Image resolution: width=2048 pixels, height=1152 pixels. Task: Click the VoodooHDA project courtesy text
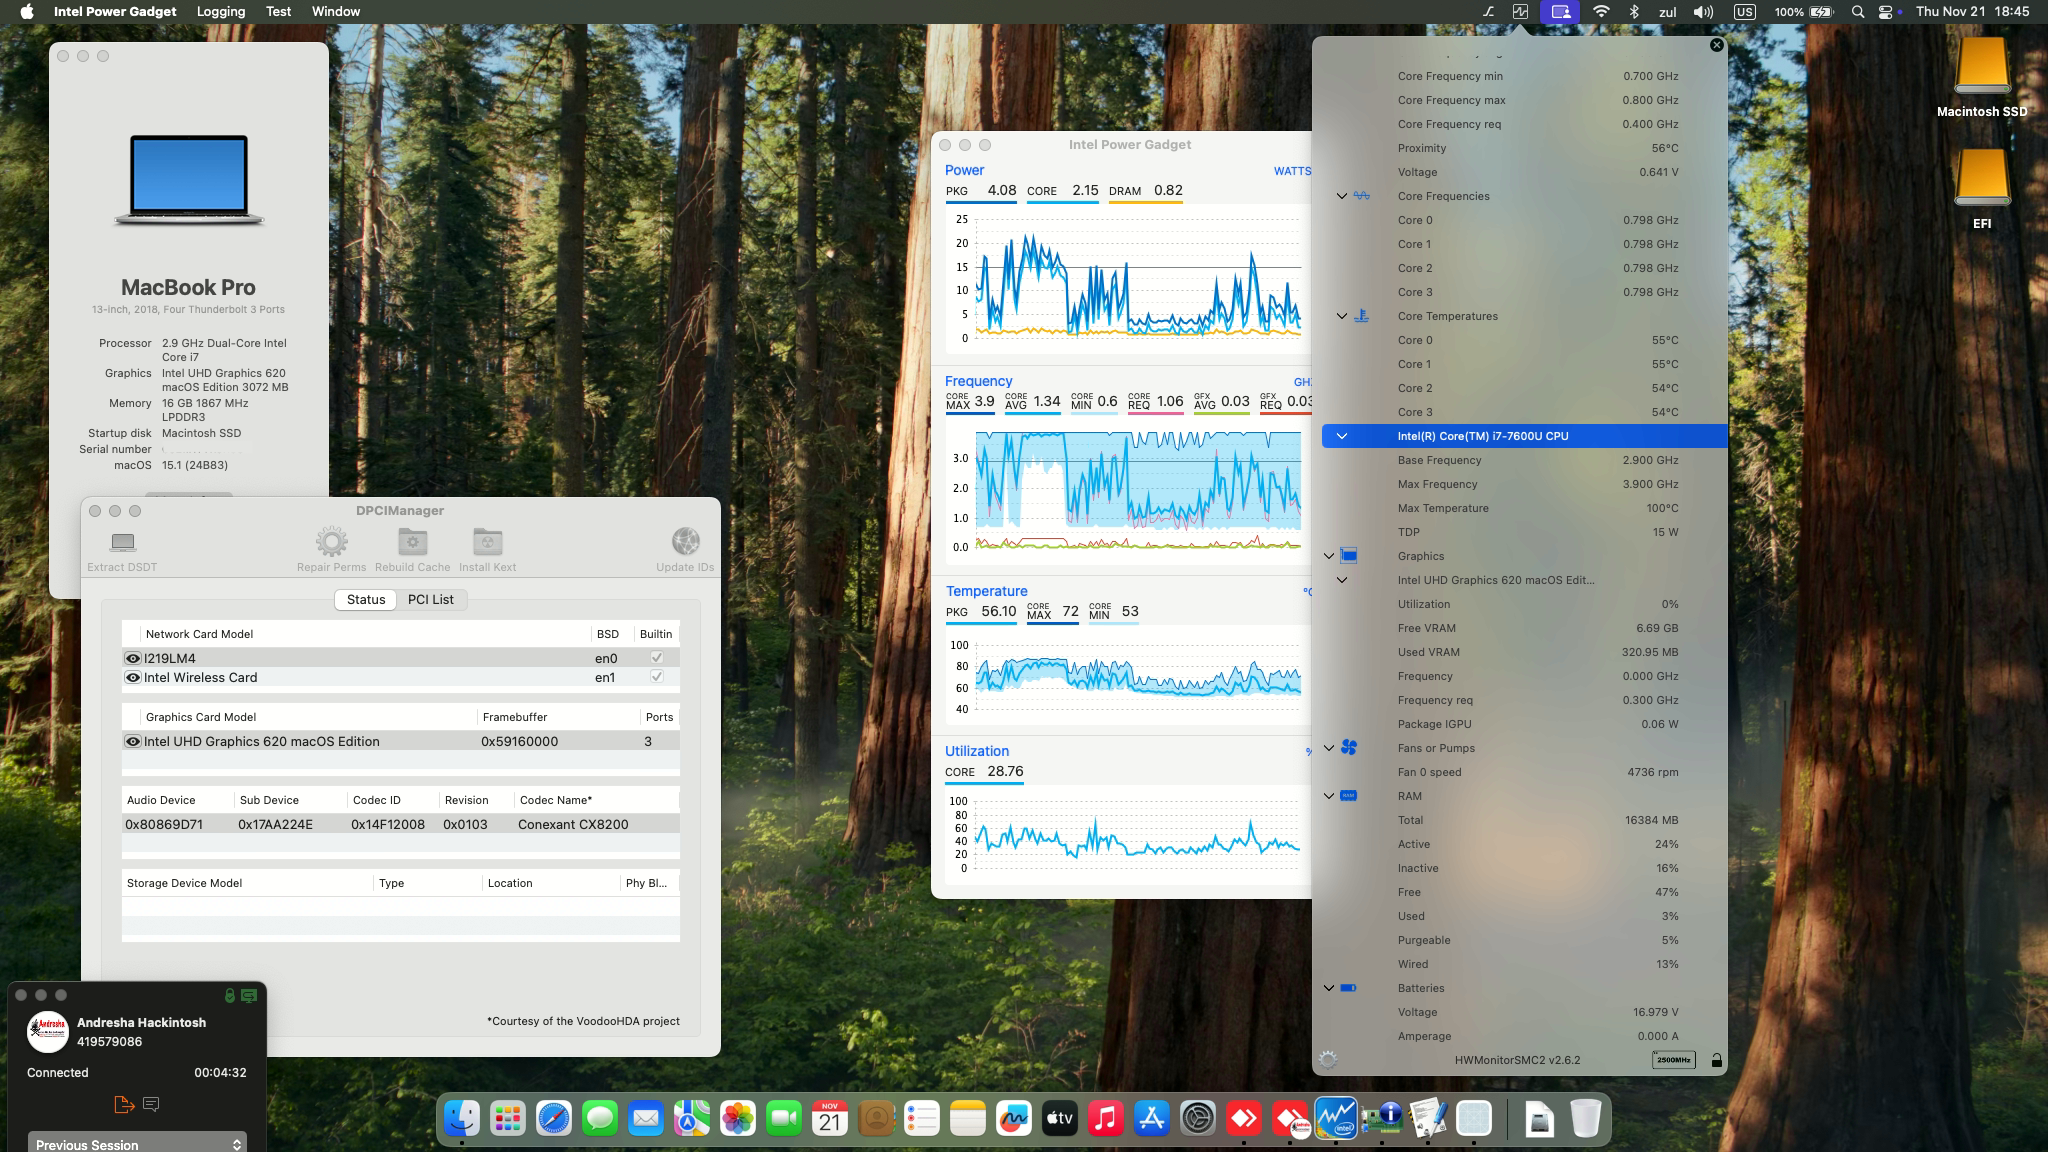583,1021
